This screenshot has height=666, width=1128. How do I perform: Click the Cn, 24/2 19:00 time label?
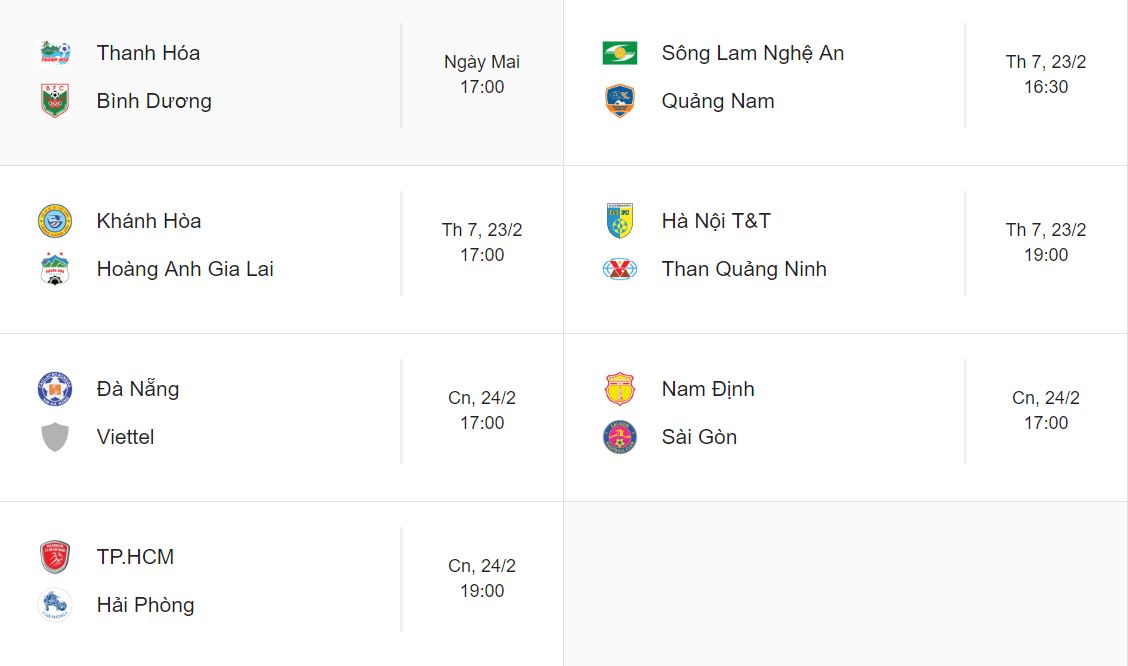point(482,578)
